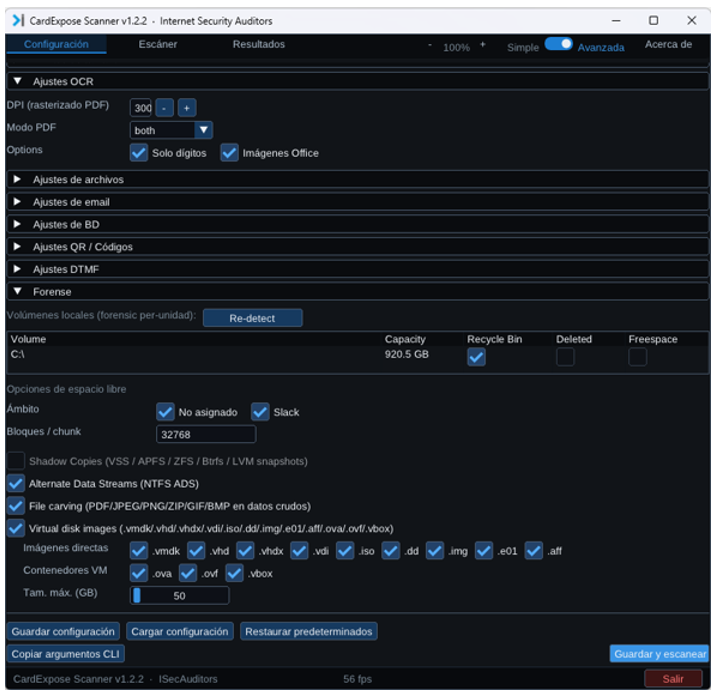The width and height of the screenshot is (717, 695).
Task: Uncheck the Virtual disk images option
Action: 16,528
